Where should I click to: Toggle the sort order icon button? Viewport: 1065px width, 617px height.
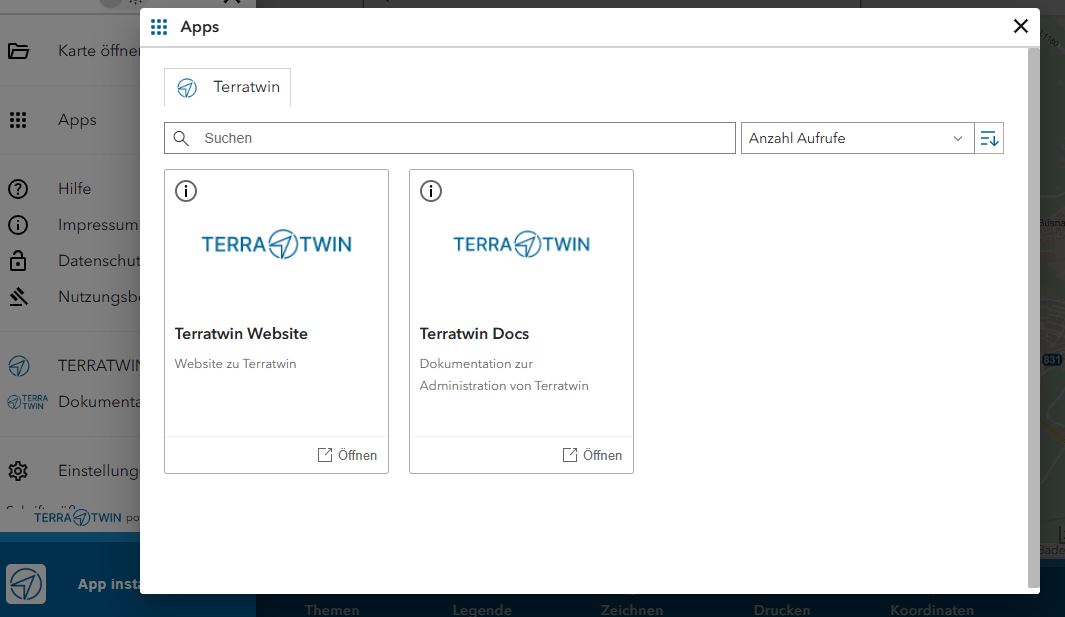click(x=989, y=138)
